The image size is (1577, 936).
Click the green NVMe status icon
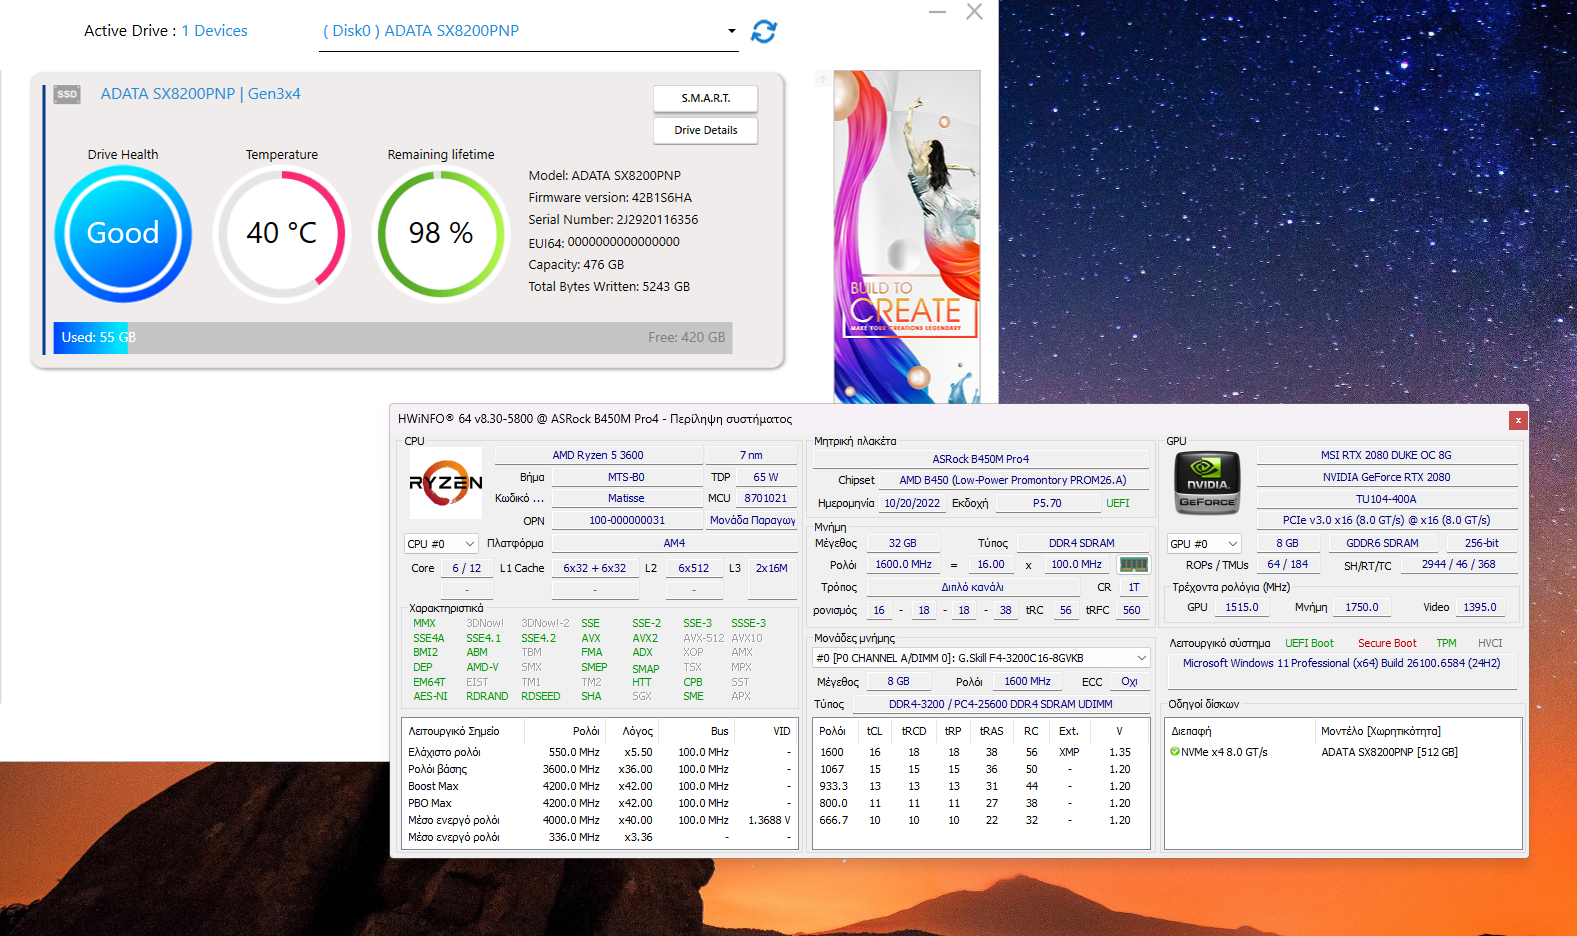1175,752
